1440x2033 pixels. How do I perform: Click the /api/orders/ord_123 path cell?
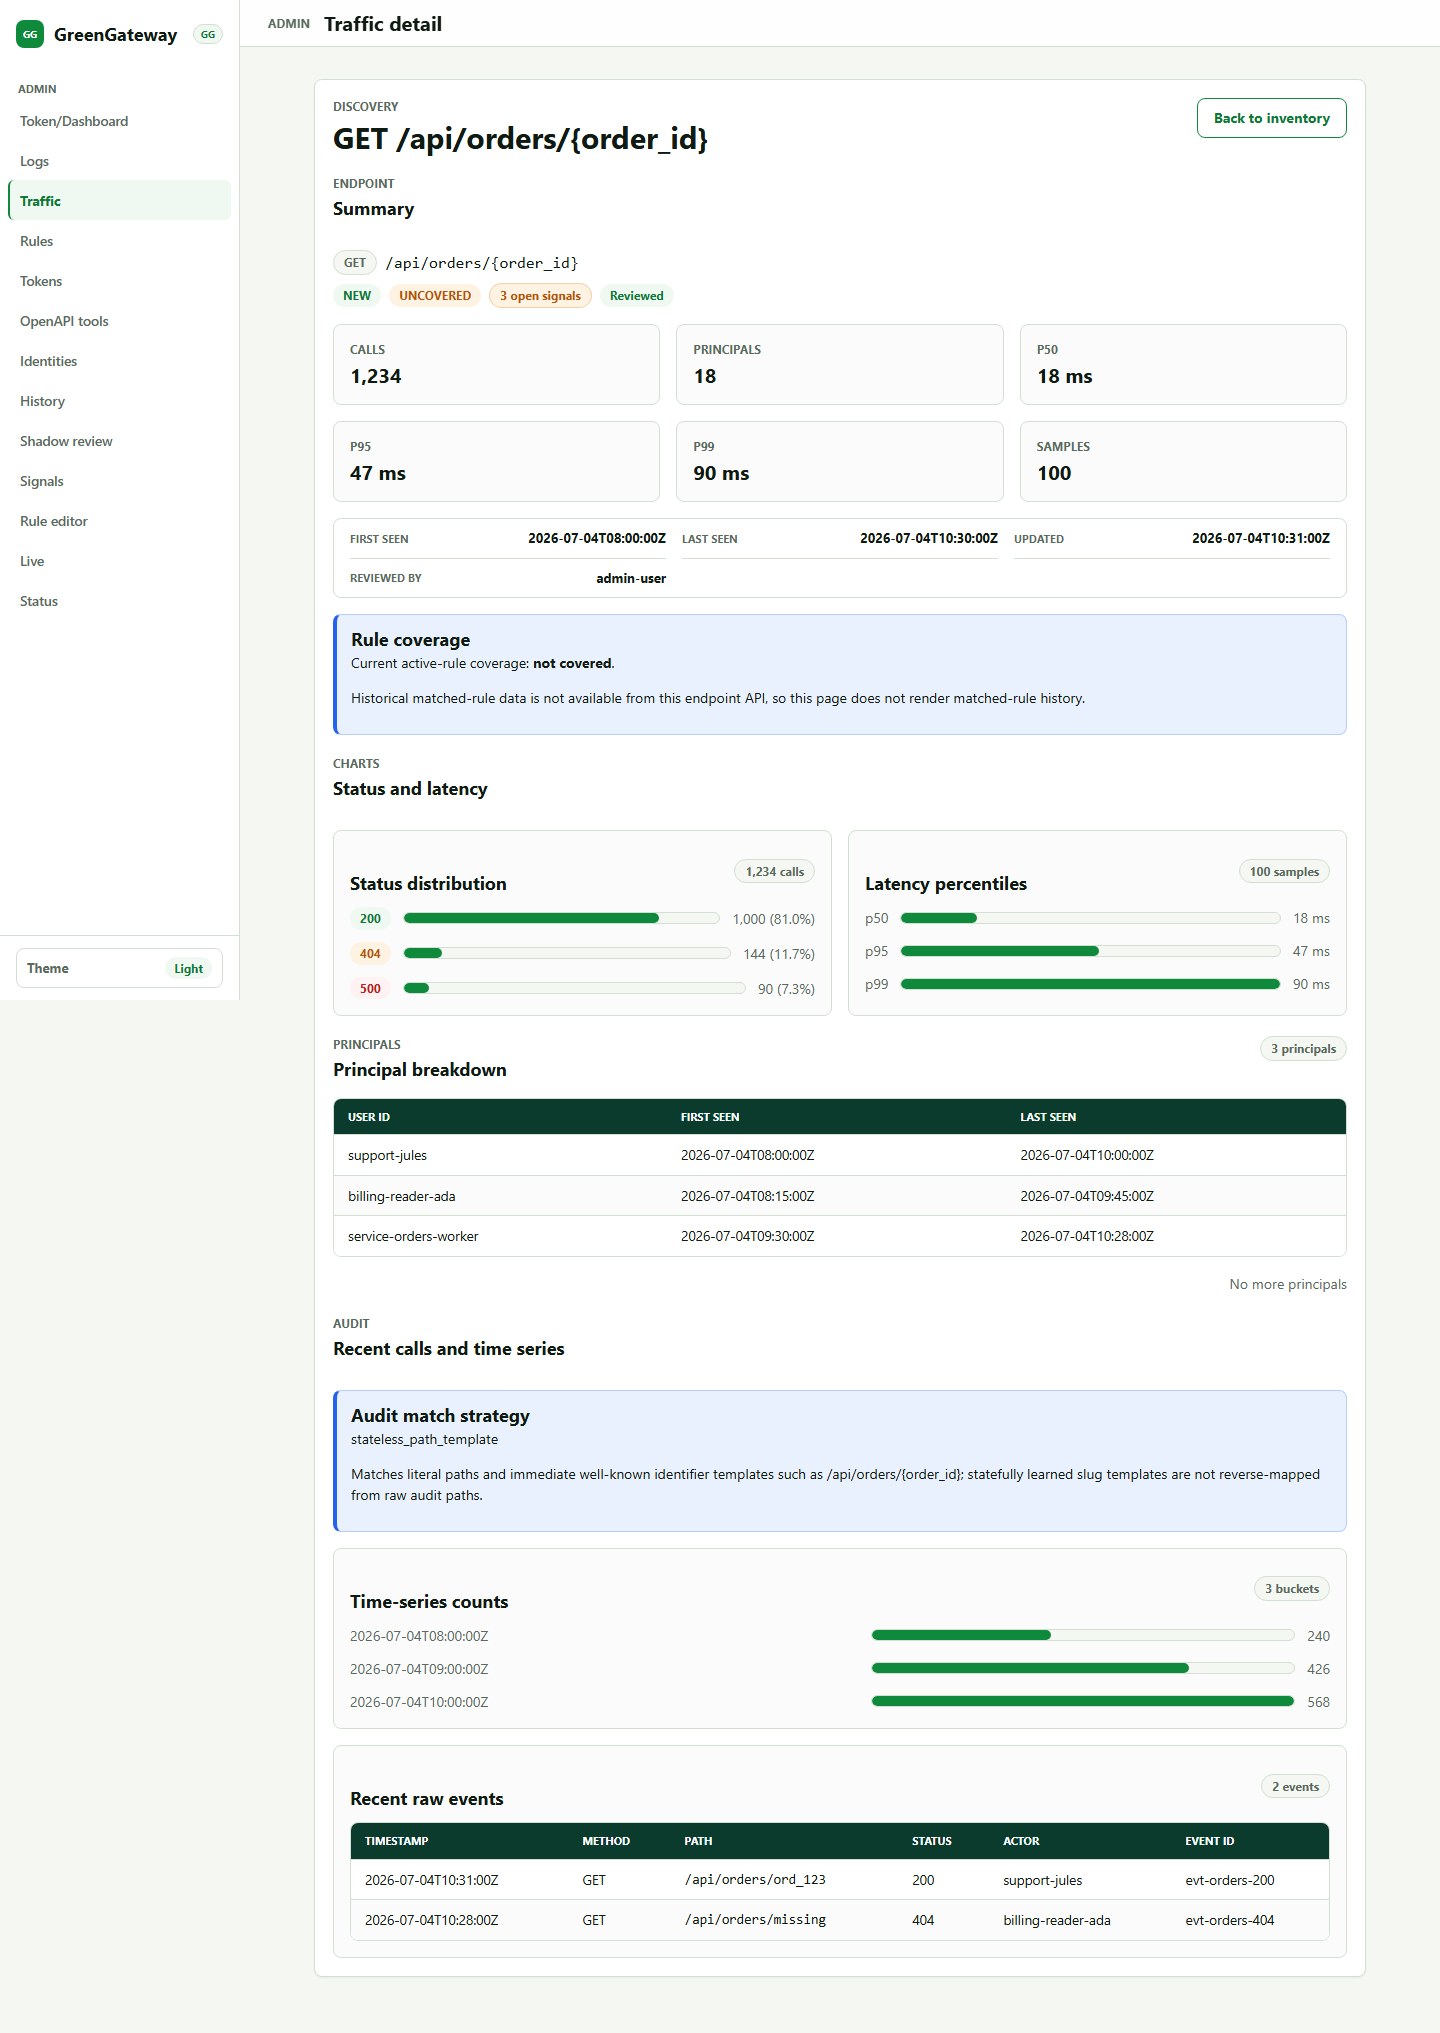coord(755,1880)
